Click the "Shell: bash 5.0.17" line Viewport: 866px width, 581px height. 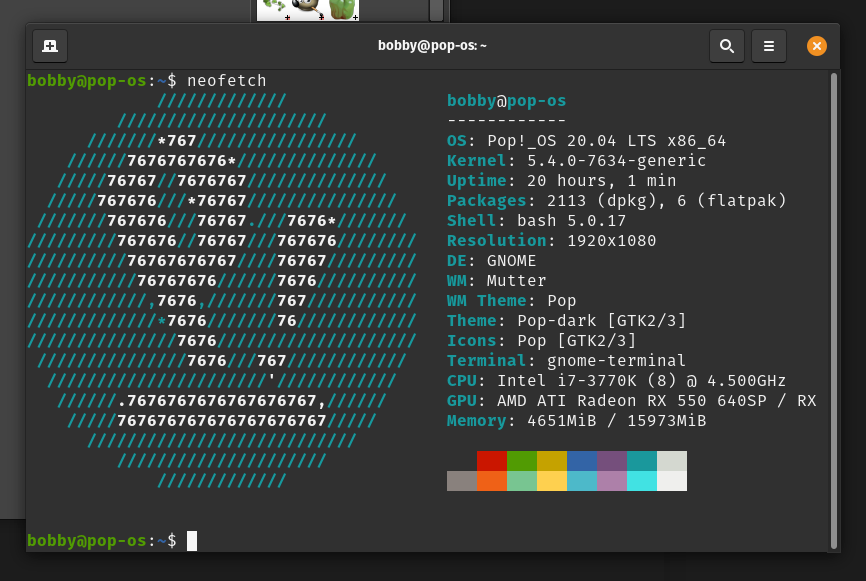click(x=536, y=221)
